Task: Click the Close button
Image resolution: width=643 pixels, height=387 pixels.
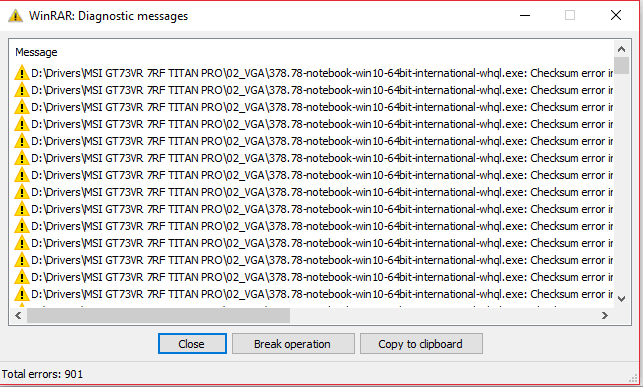Action: (x=192, y=344)
